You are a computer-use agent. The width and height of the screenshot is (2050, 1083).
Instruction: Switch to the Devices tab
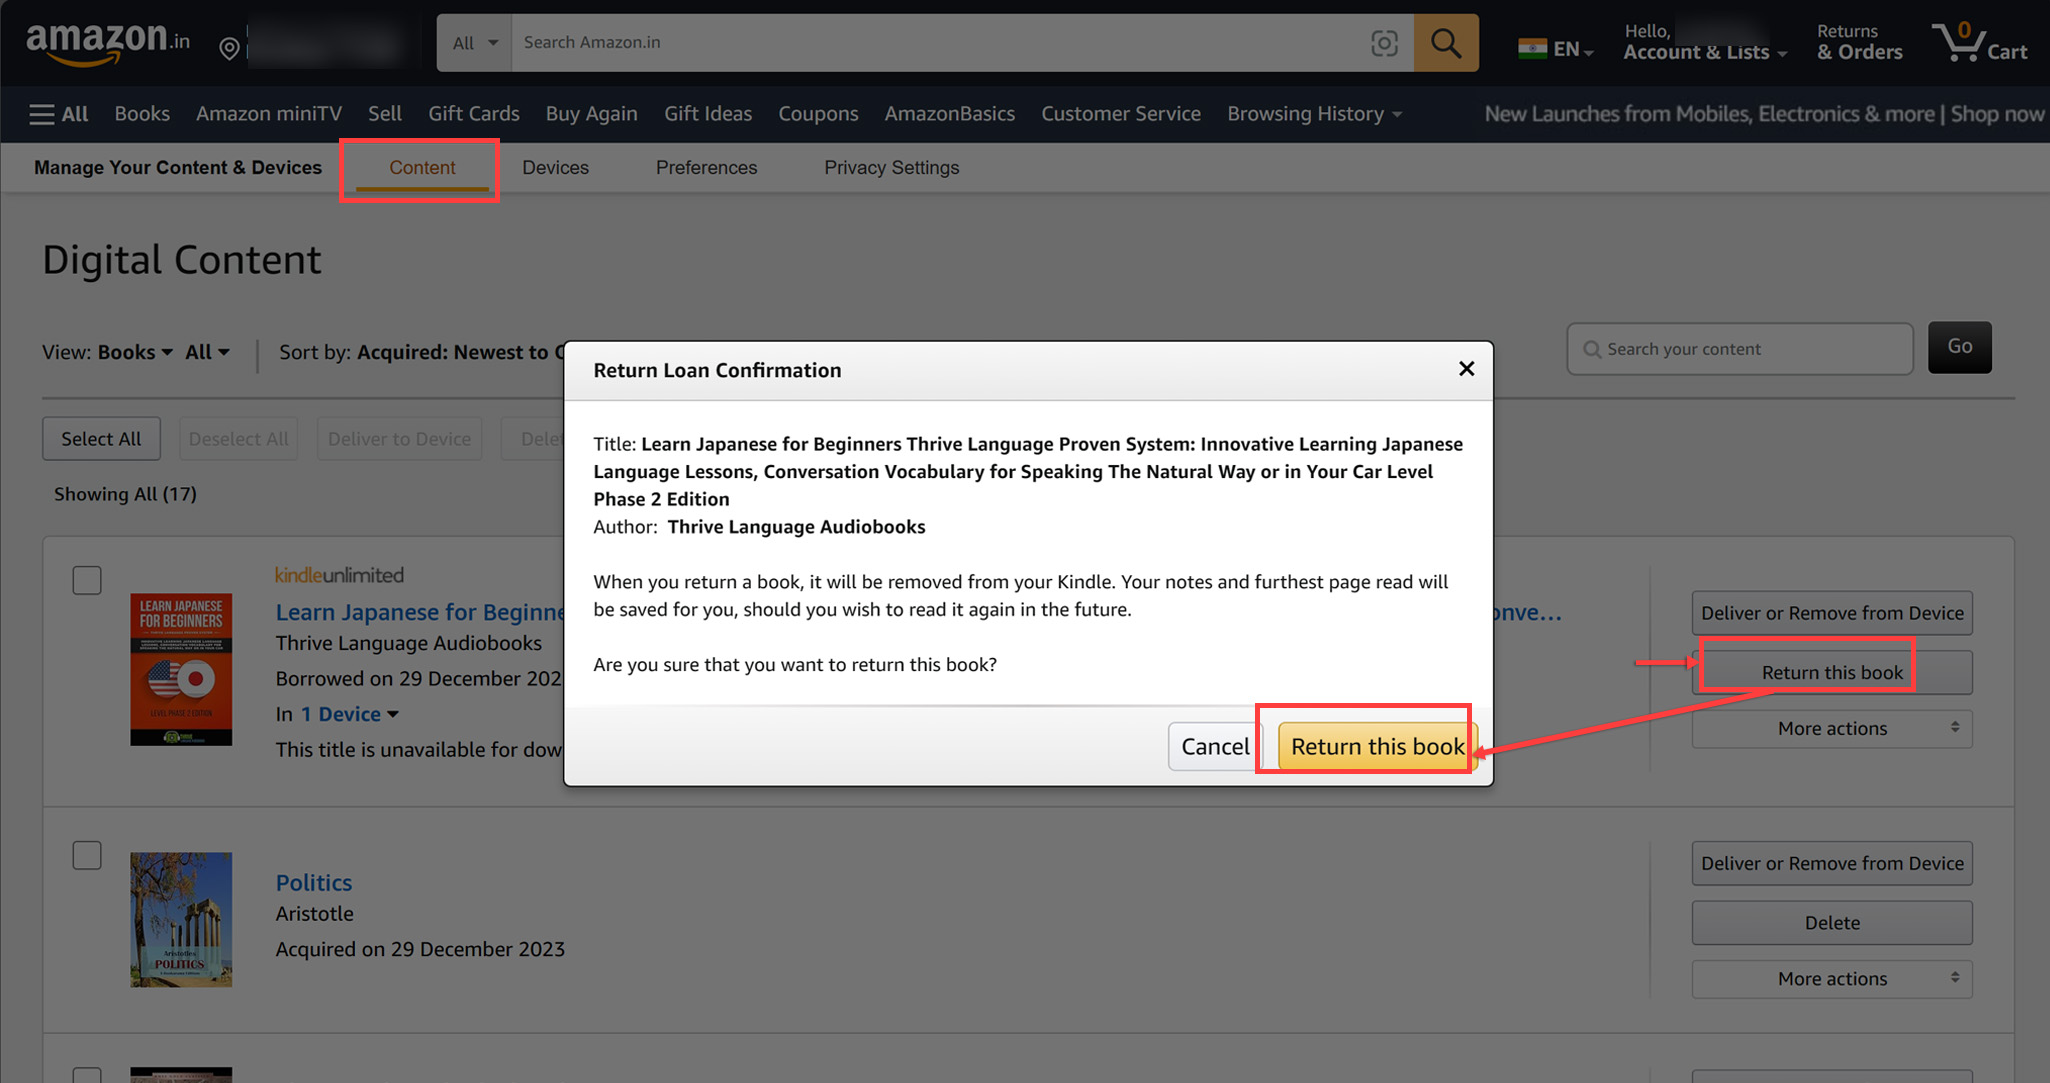click(x=555, y=167)
